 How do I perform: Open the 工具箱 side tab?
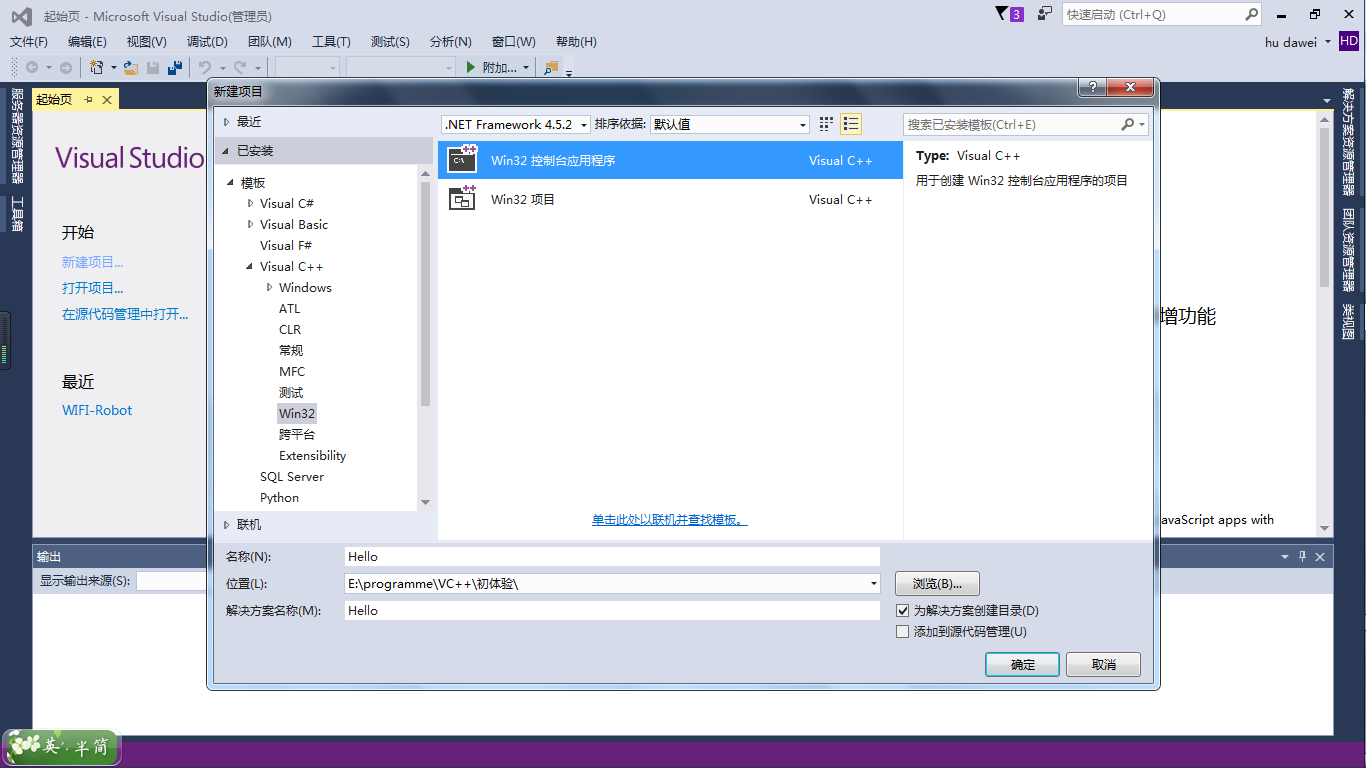tap(16, 213)
